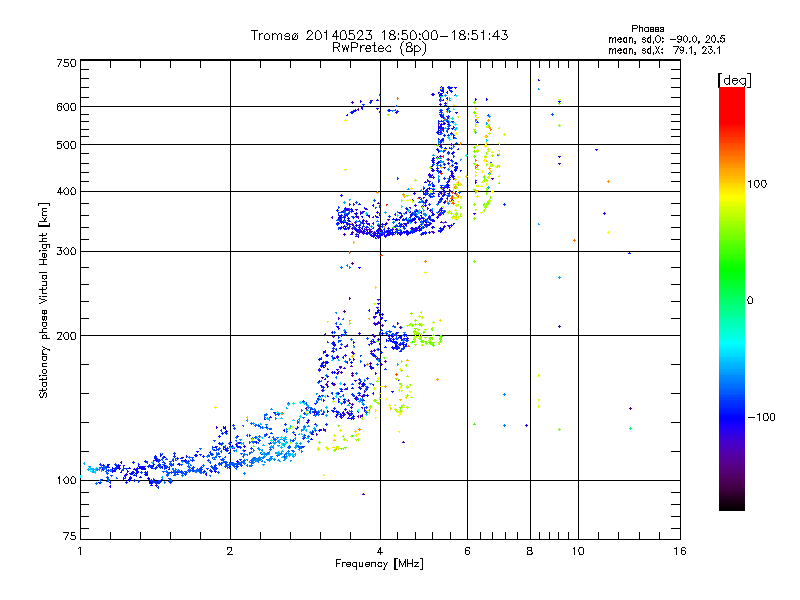800x600 pixels.
Task: Click the 'RwPretec (8p)' subtitle
Action: (x=379, y=48)
